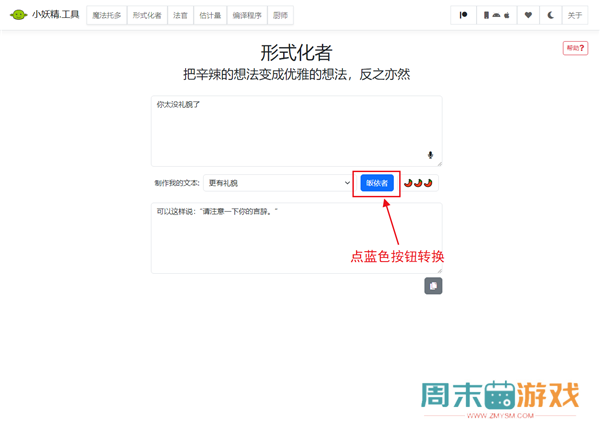Start voice input with microphone icon

pyautogui.click(x=430, y=155)
